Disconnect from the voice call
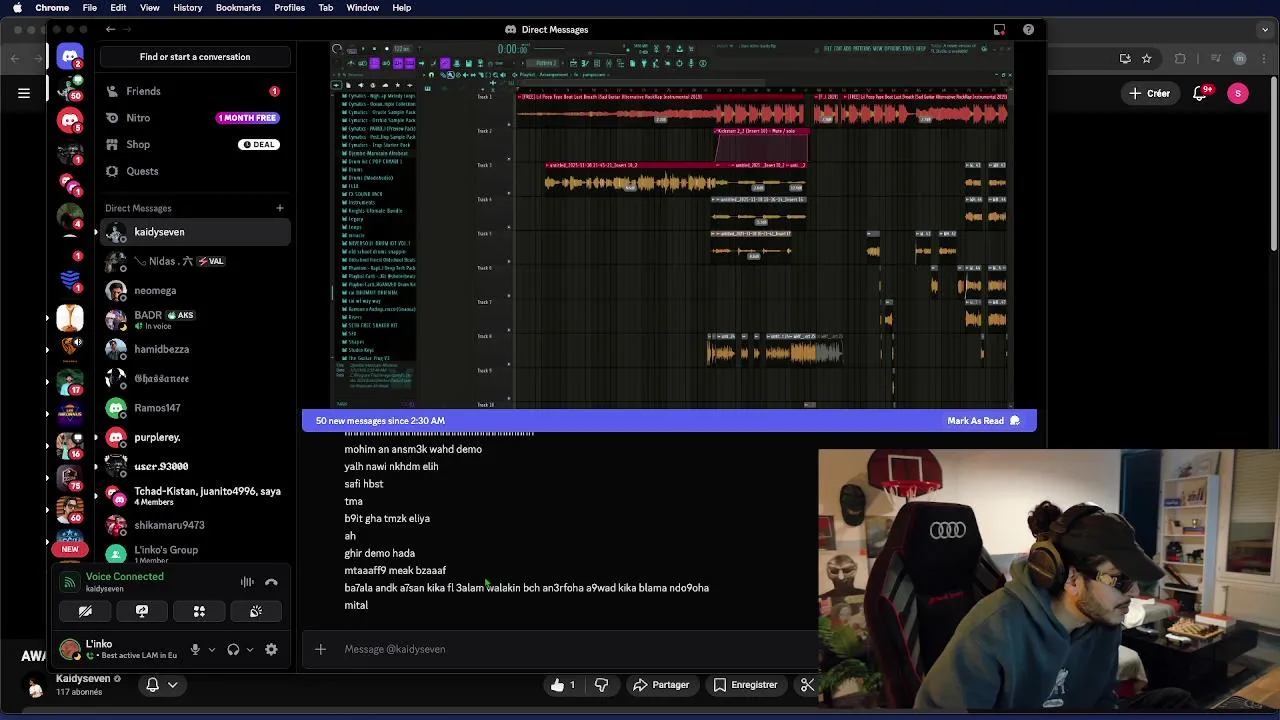The image size is (1280, 720). [271, 582]
